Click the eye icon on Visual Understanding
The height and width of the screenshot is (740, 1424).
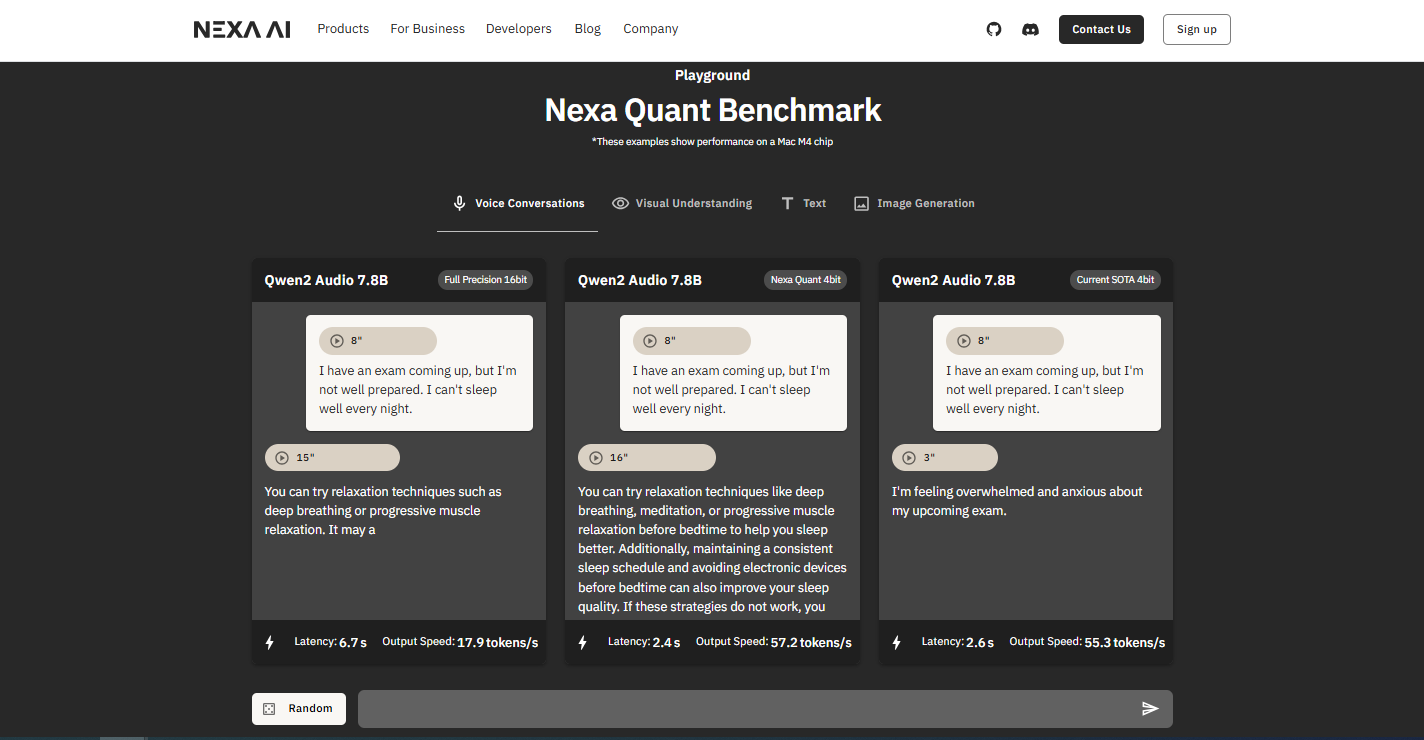click(x=620, y=203)
